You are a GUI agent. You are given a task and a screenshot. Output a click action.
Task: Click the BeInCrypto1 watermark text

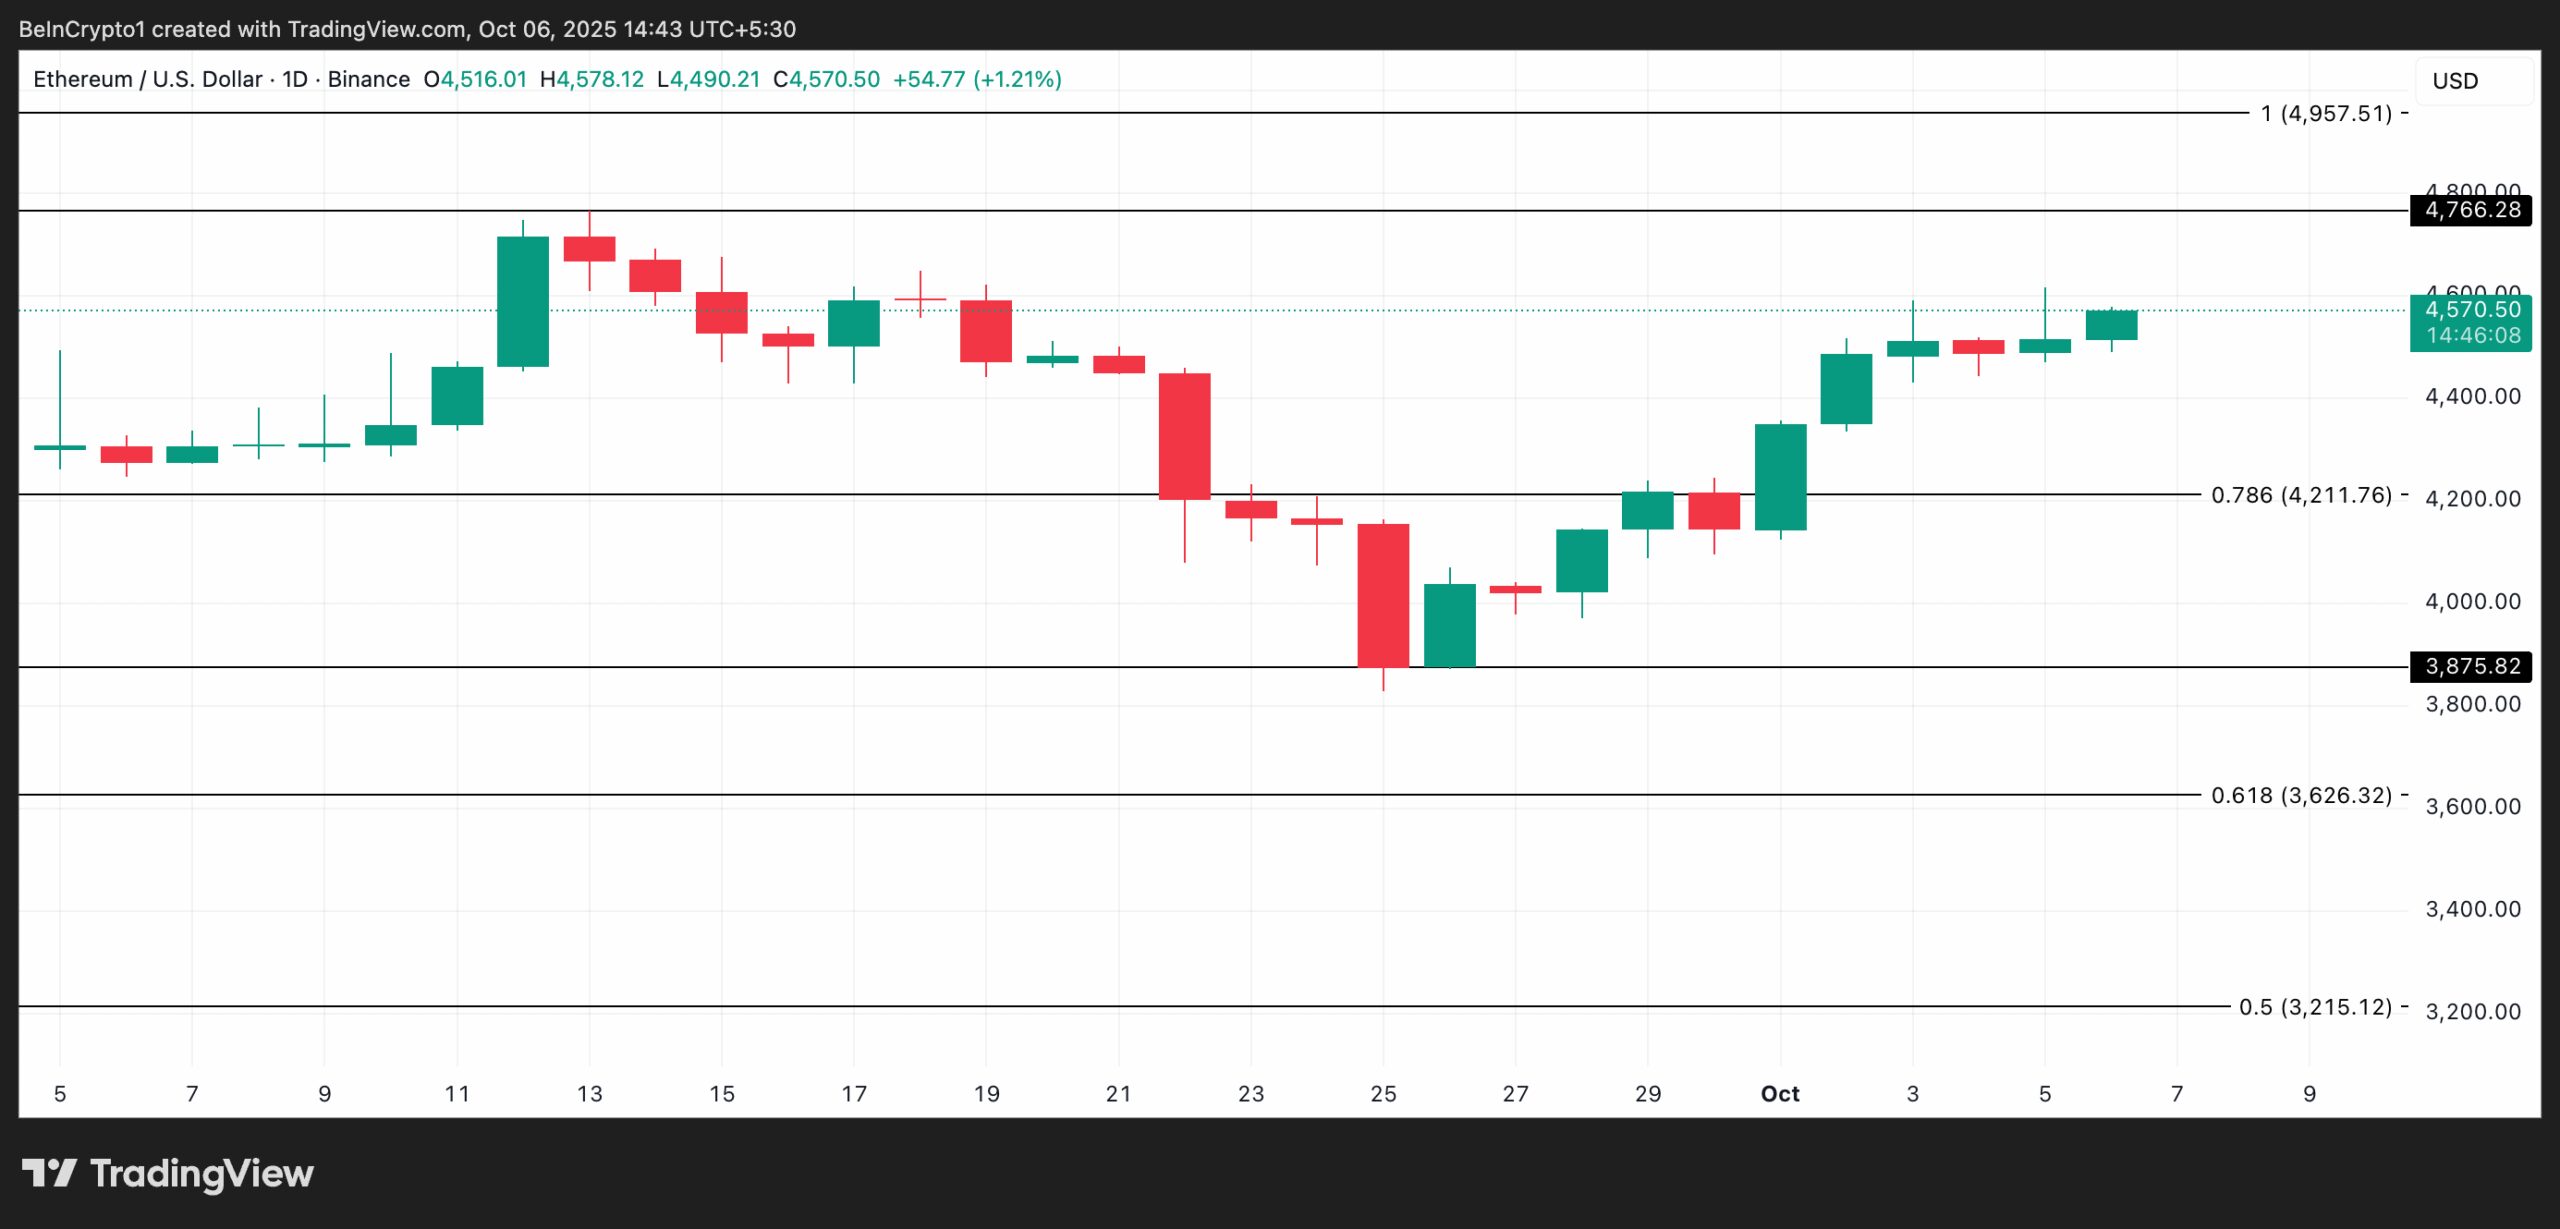pos(80,29)
